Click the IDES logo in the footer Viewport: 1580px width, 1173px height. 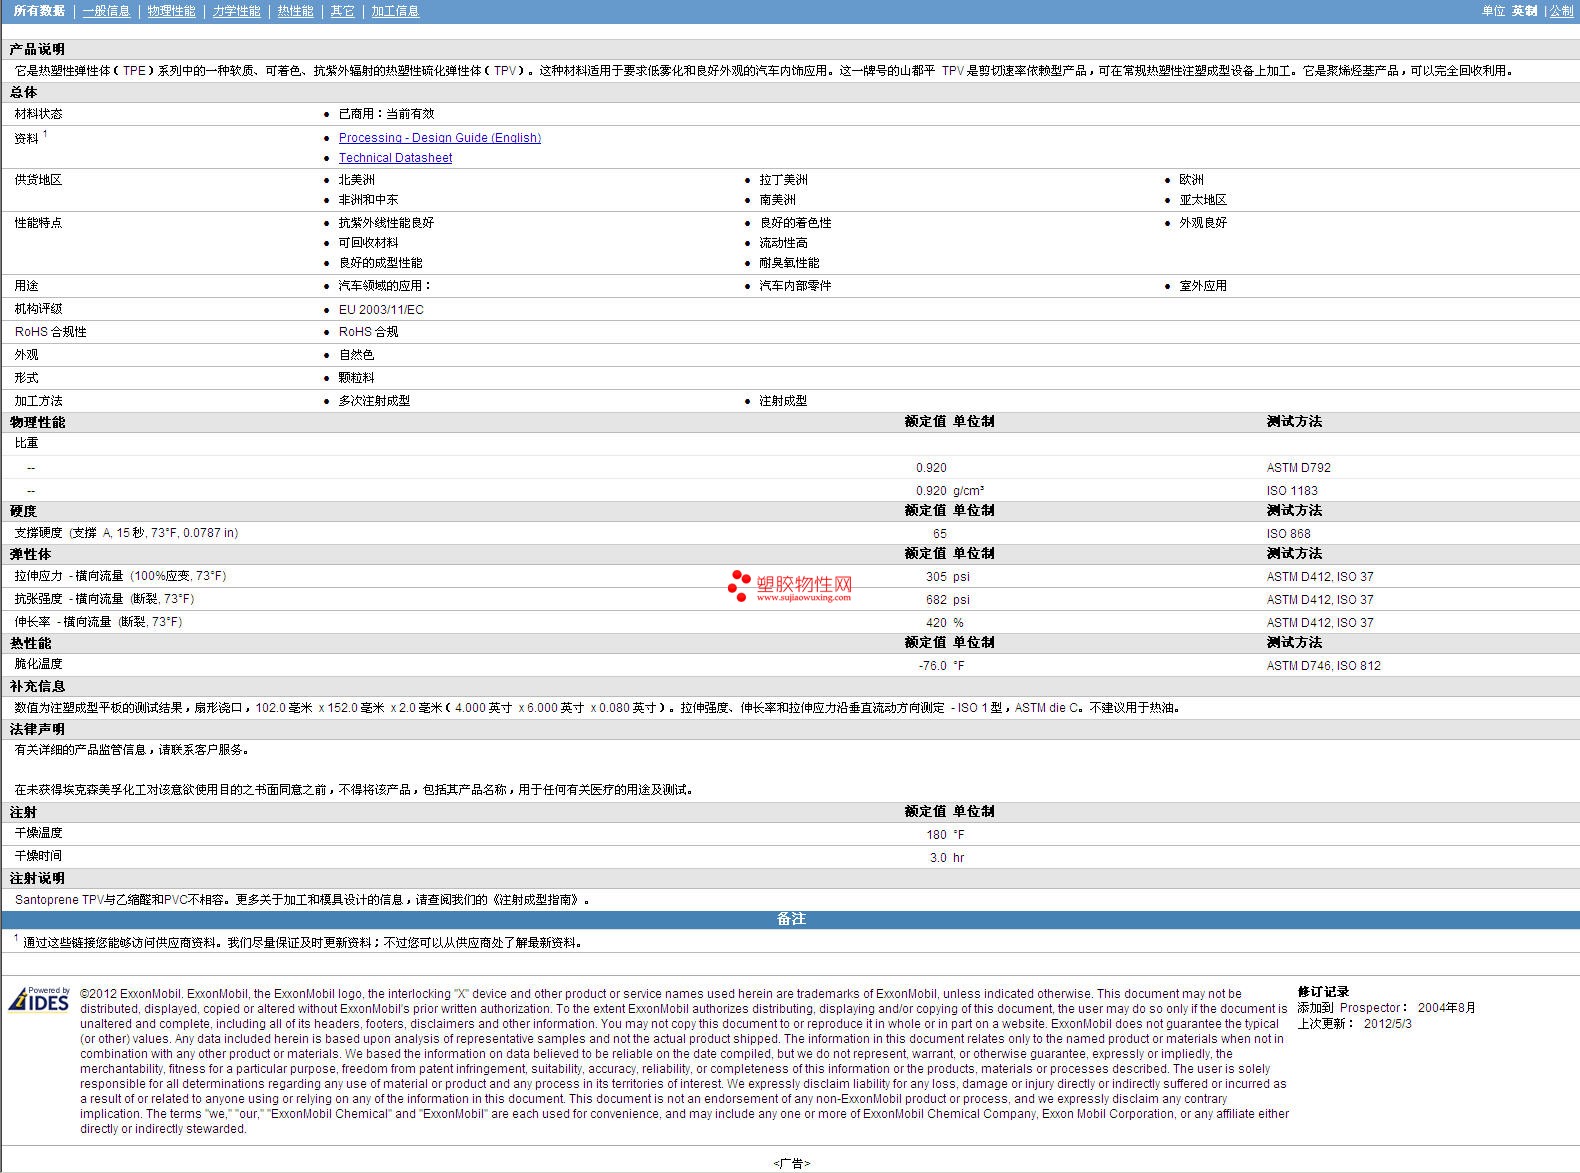point(39,999)
